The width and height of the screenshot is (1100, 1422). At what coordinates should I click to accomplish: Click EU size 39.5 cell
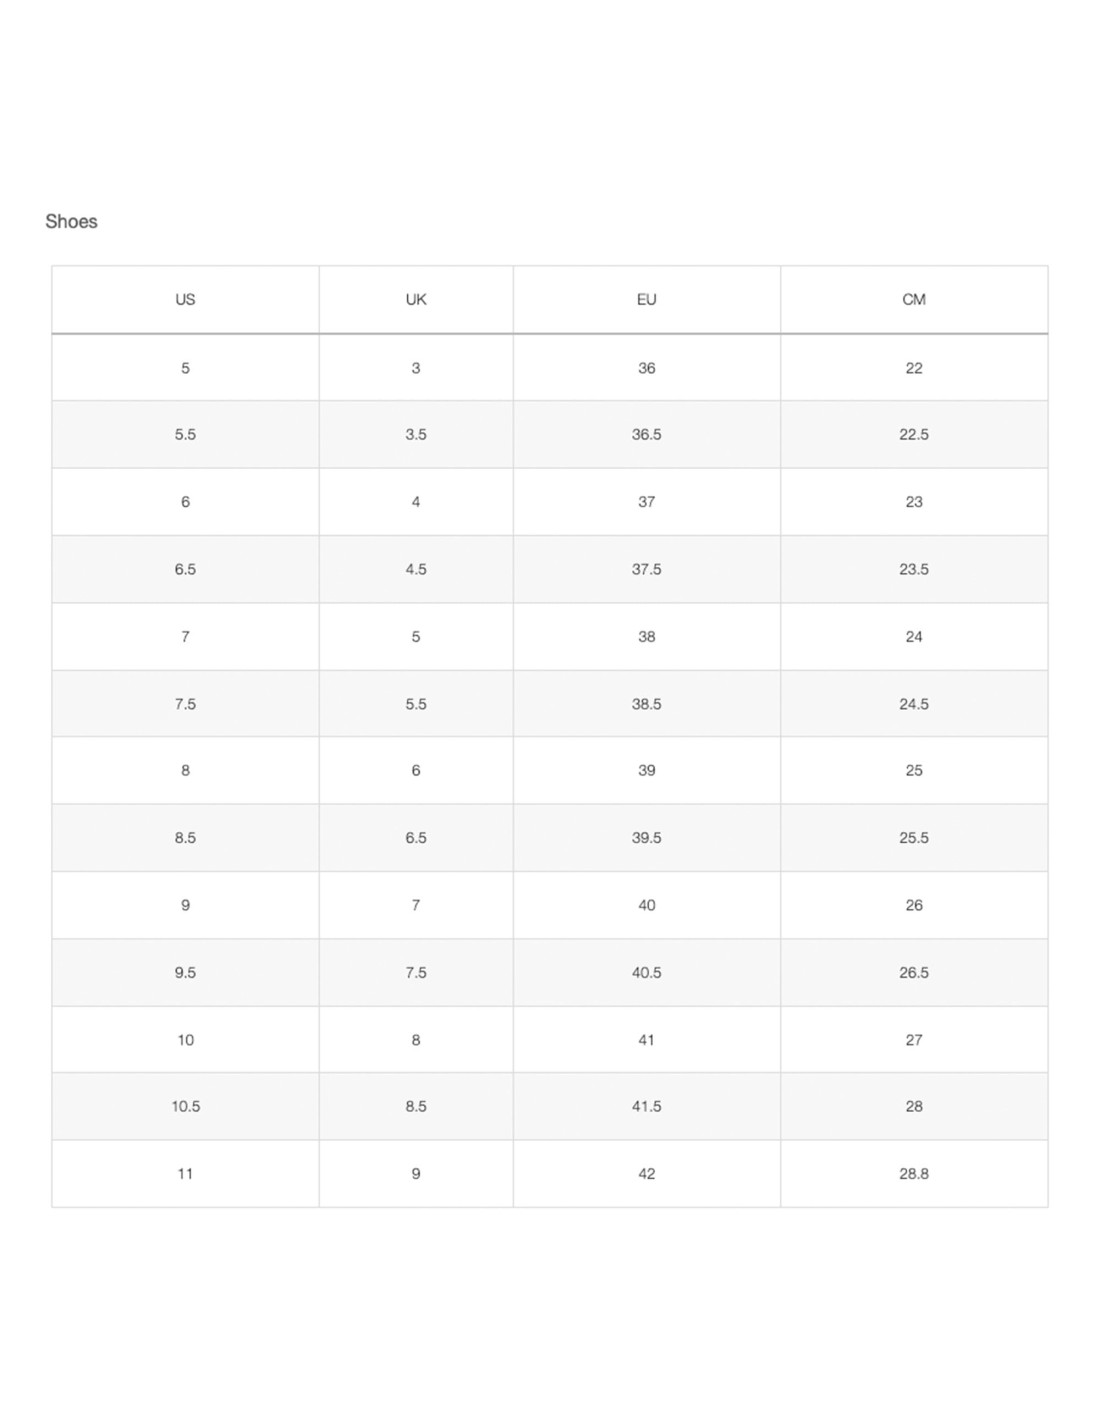pos(647,838)
